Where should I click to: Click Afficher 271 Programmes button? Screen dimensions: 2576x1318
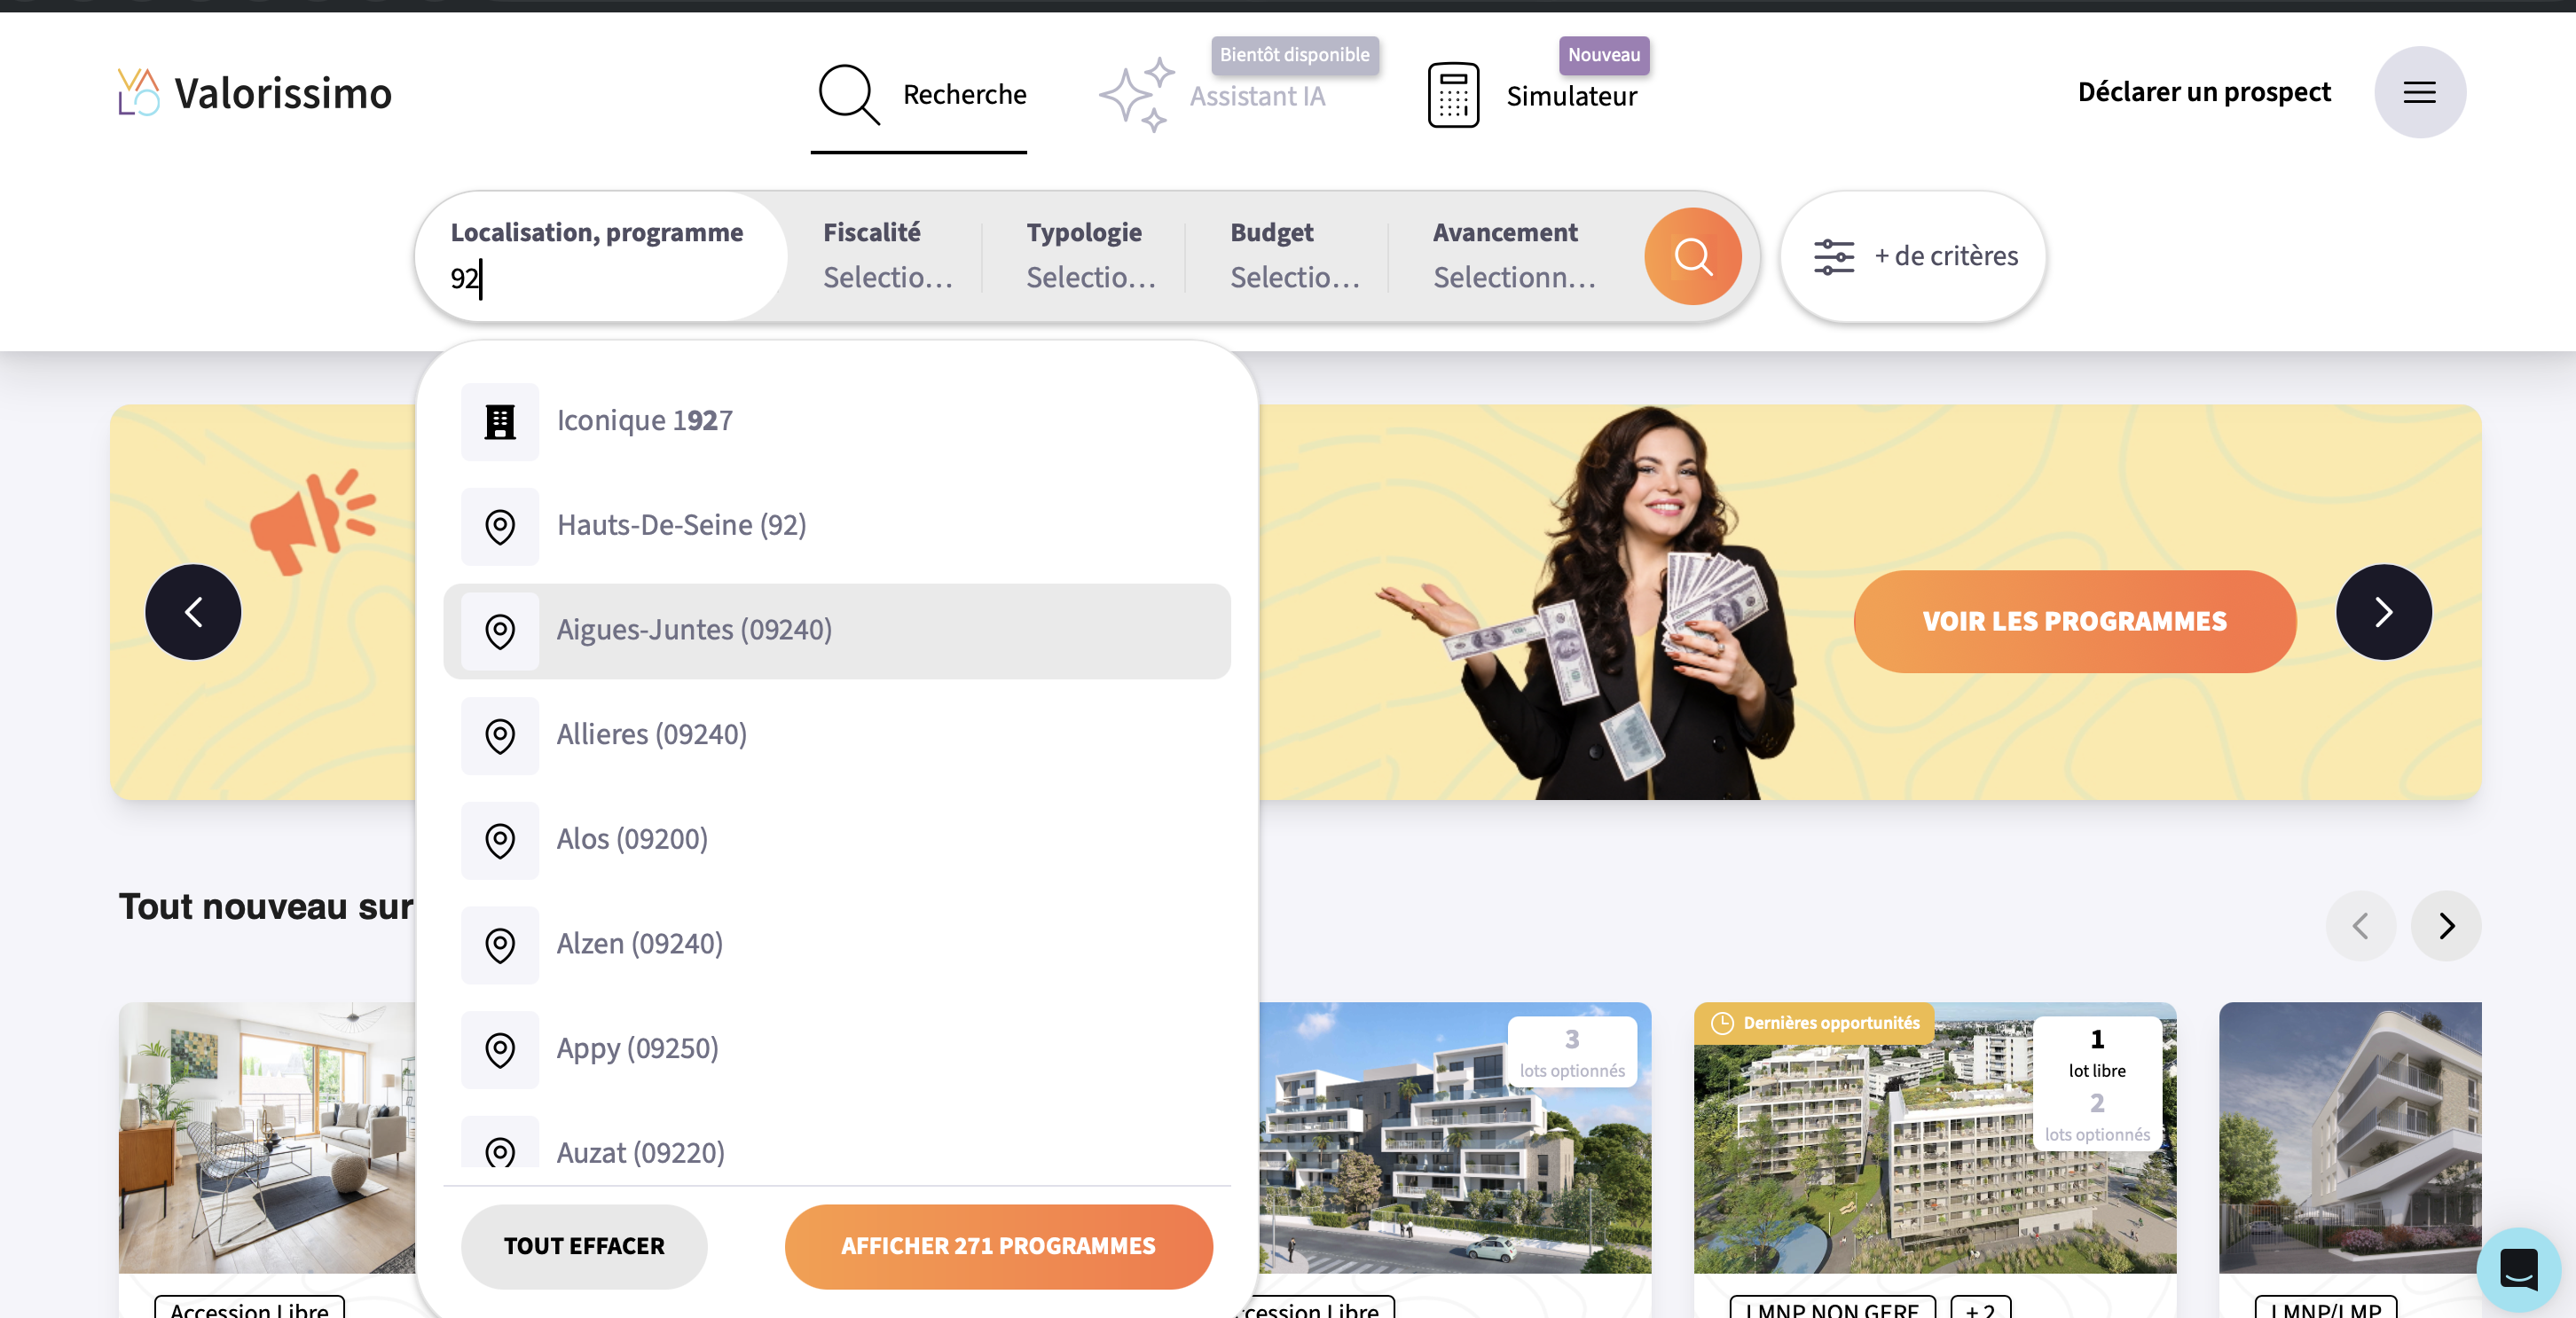(x=998, y=1246)
